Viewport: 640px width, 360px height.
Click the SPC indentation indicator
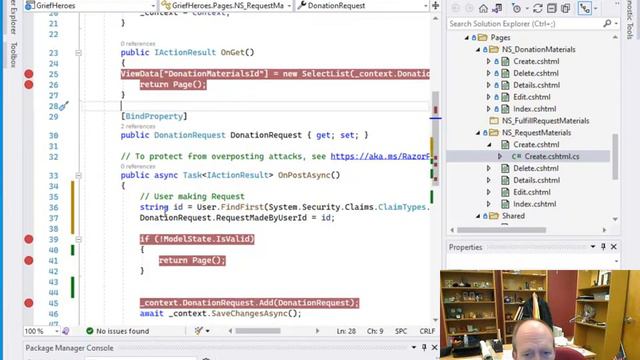(x=401, y=331)
